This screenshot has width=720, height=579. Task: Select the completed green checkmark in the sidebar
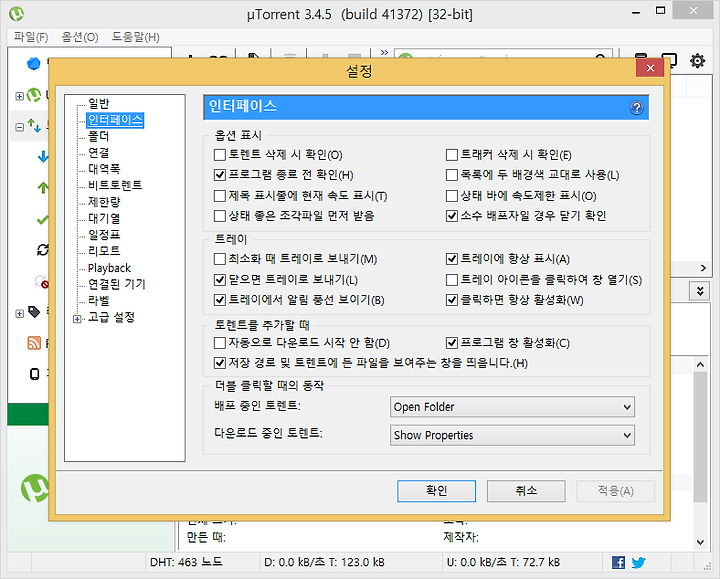pos(42,220)
